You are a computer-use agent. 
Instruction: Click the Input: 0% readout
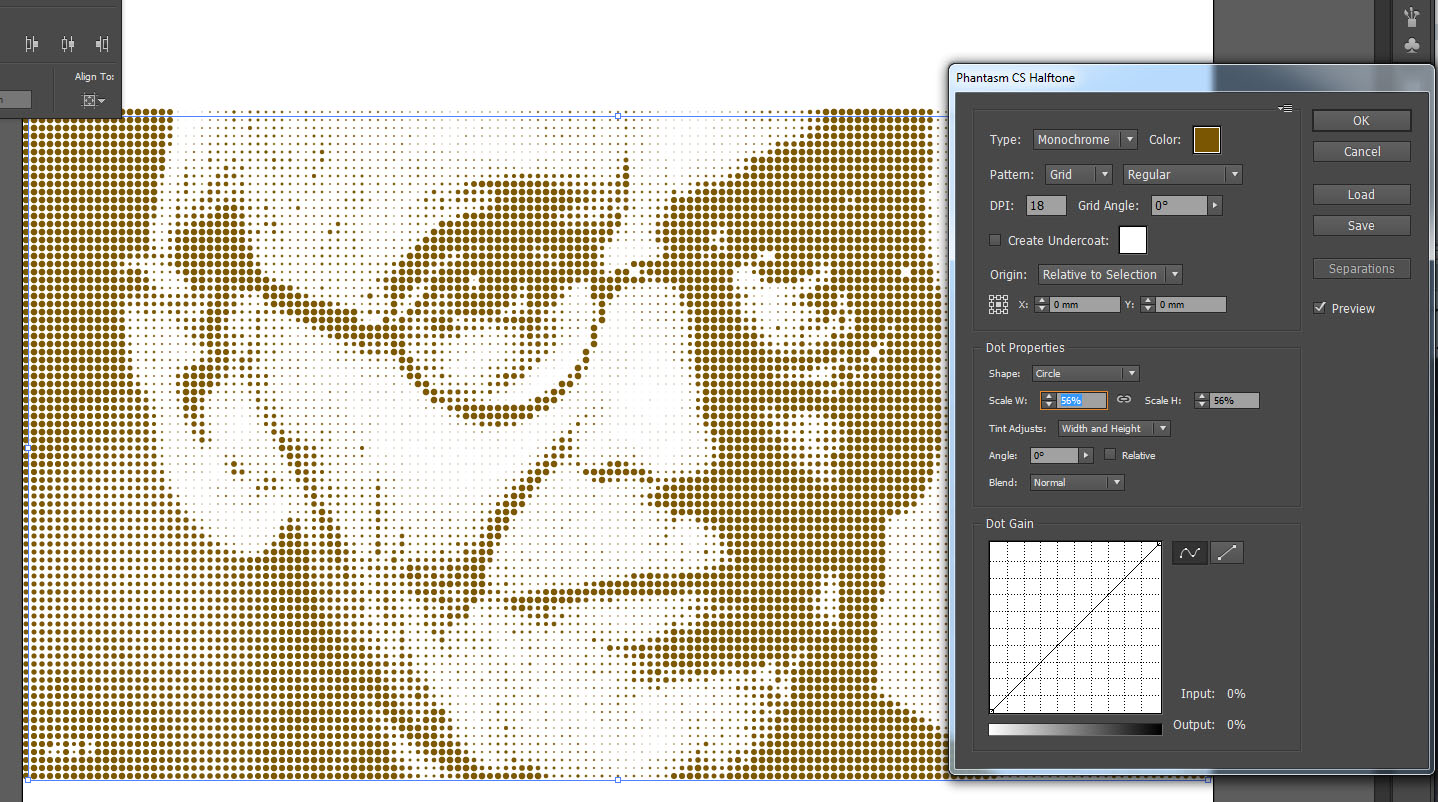click(x=1213, y=694)
